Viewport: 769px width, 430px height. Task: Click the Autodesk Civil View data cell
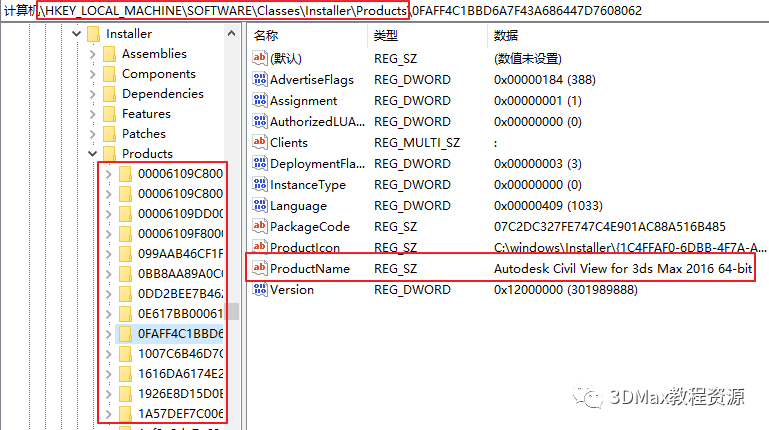coord(623,269)
